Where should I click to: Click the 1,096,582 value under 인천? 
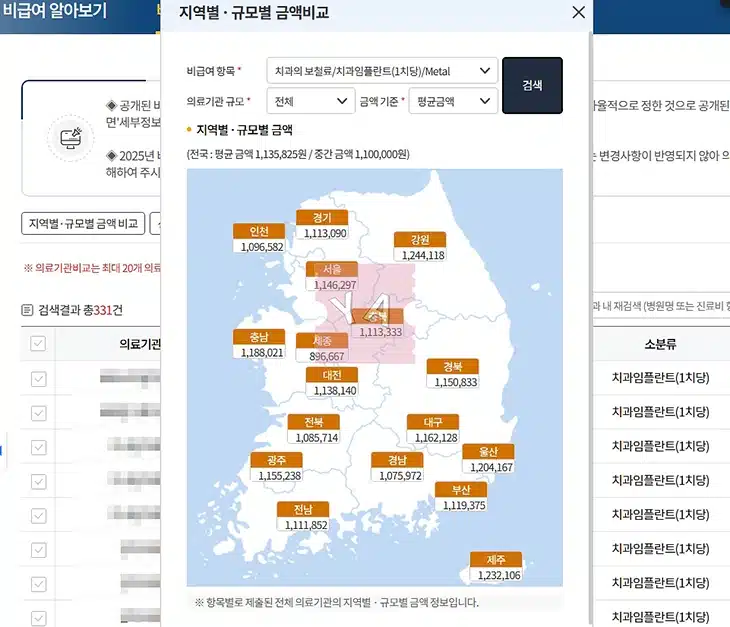(x=262, y=247)
